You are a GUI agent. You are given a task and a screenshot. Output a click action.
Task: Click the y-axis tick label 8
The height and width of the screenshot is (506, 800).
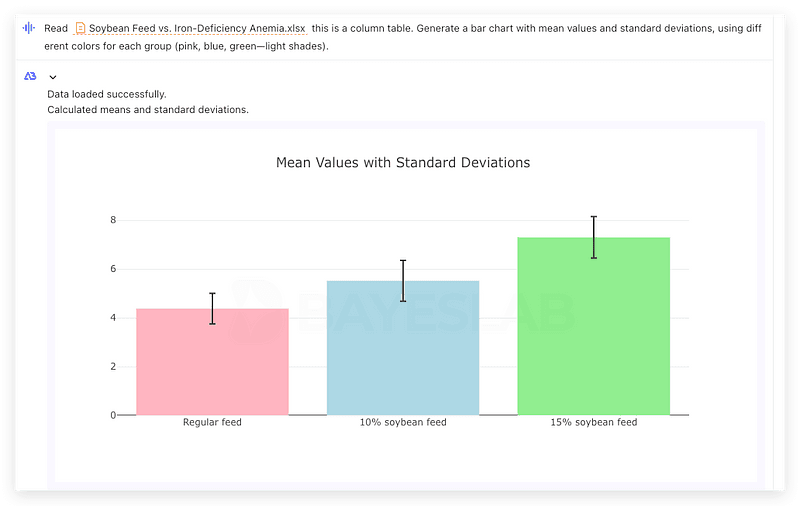pyautogui.click(x=113, y=220)
